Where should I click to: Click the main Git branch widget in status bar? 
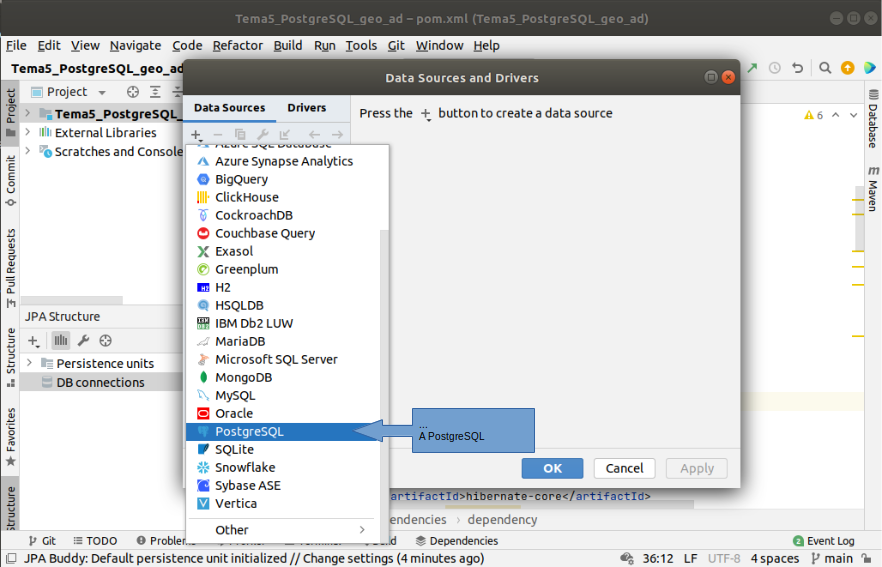coord(832,559)
